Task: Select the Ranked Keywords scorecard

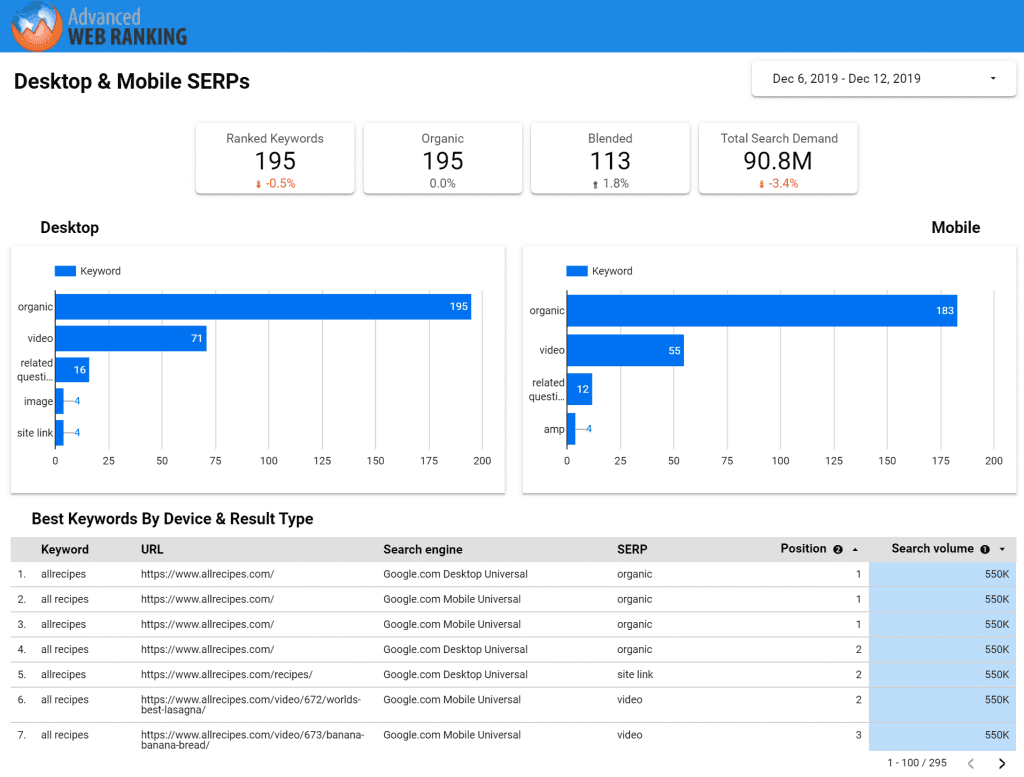Action: (x=275, y=159)
